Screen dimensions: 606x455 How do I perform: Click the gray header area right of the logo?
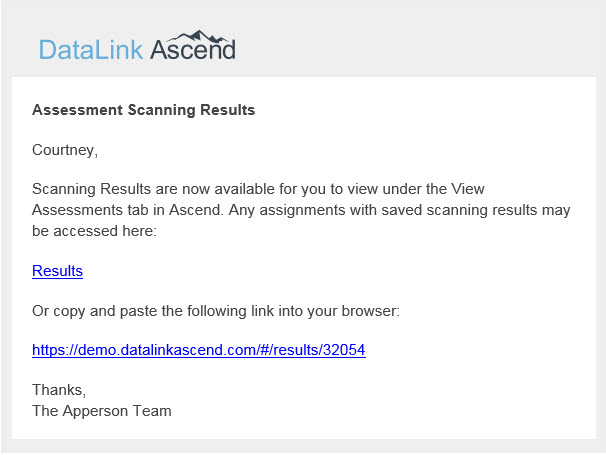tap(420, 45)
